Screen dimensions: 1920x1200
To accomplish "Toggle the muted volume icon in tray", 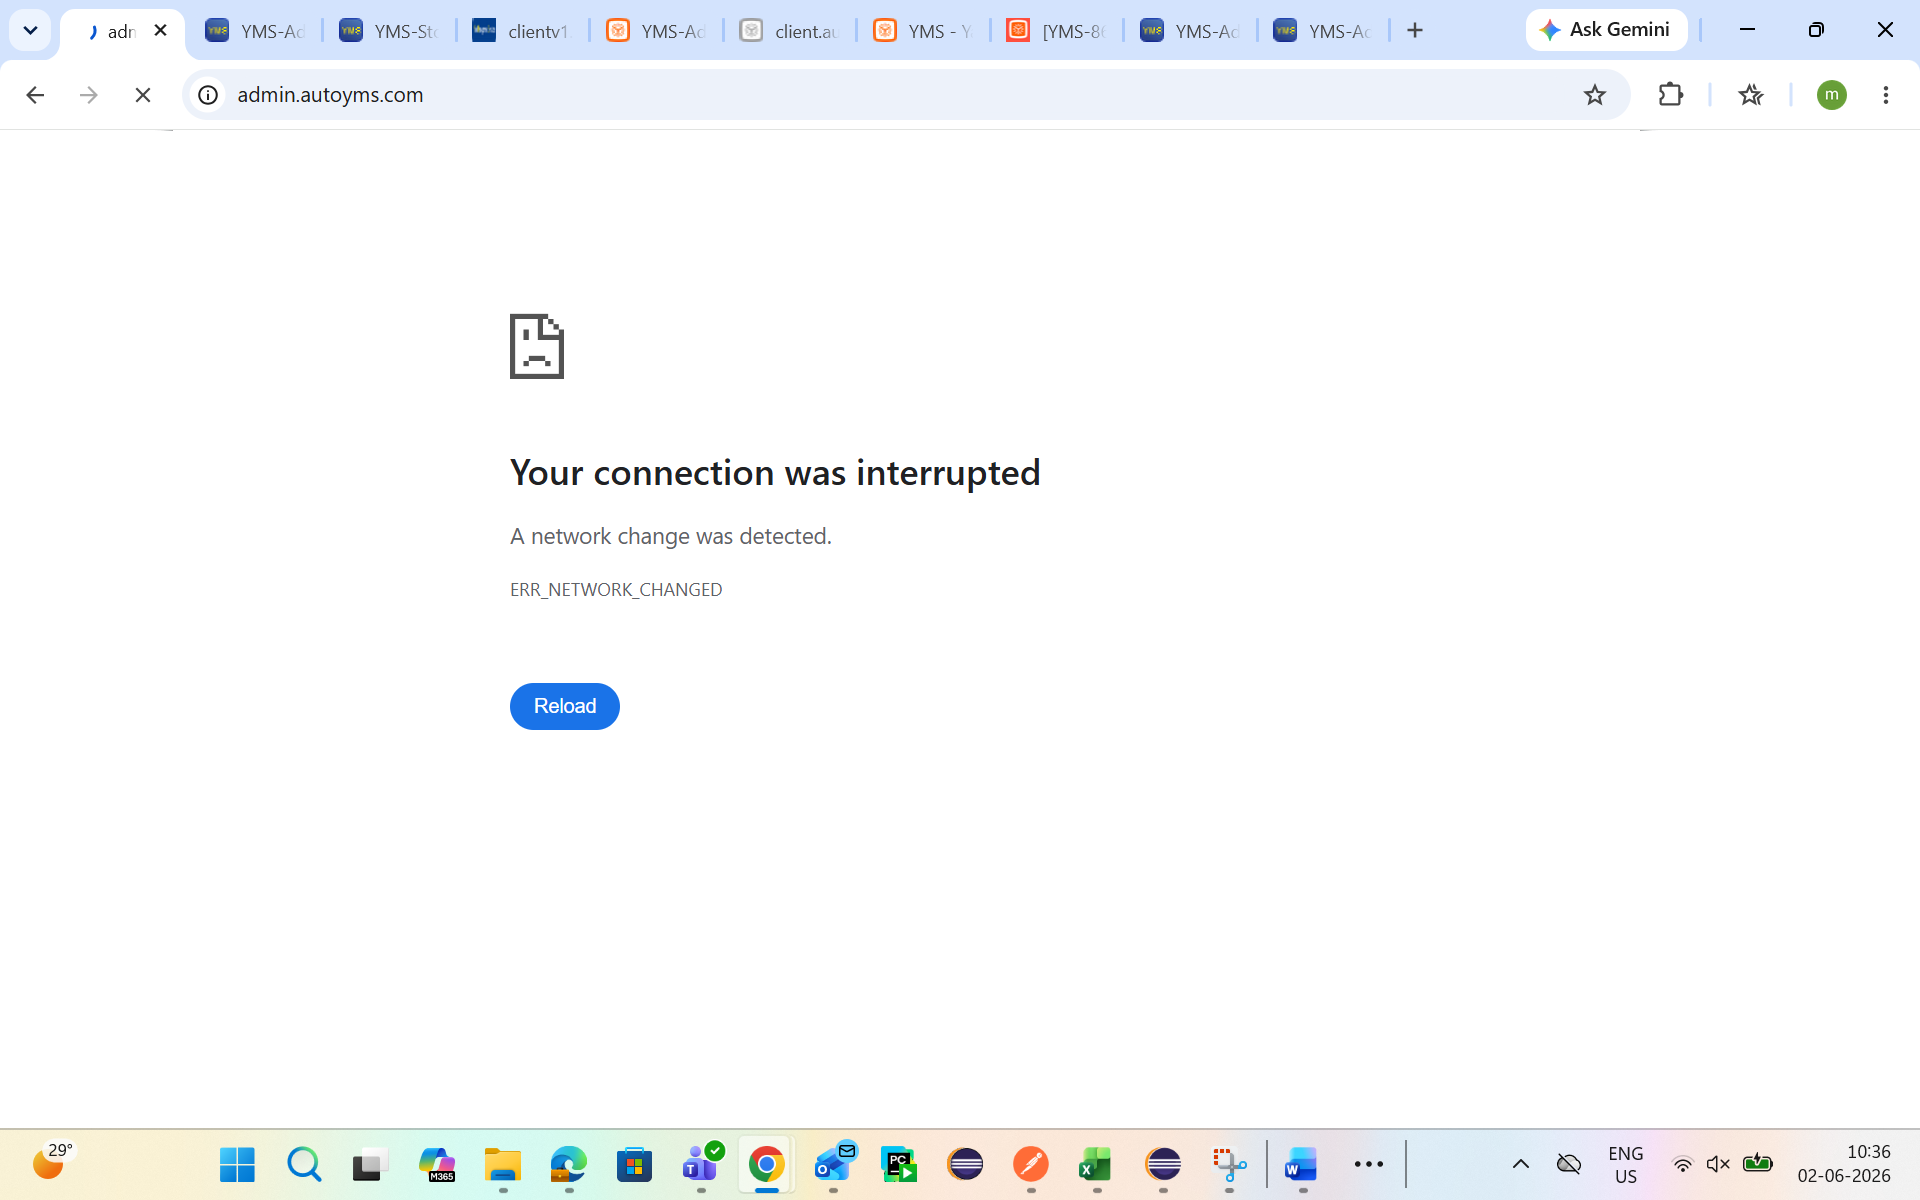I will click(1718, 1164).
